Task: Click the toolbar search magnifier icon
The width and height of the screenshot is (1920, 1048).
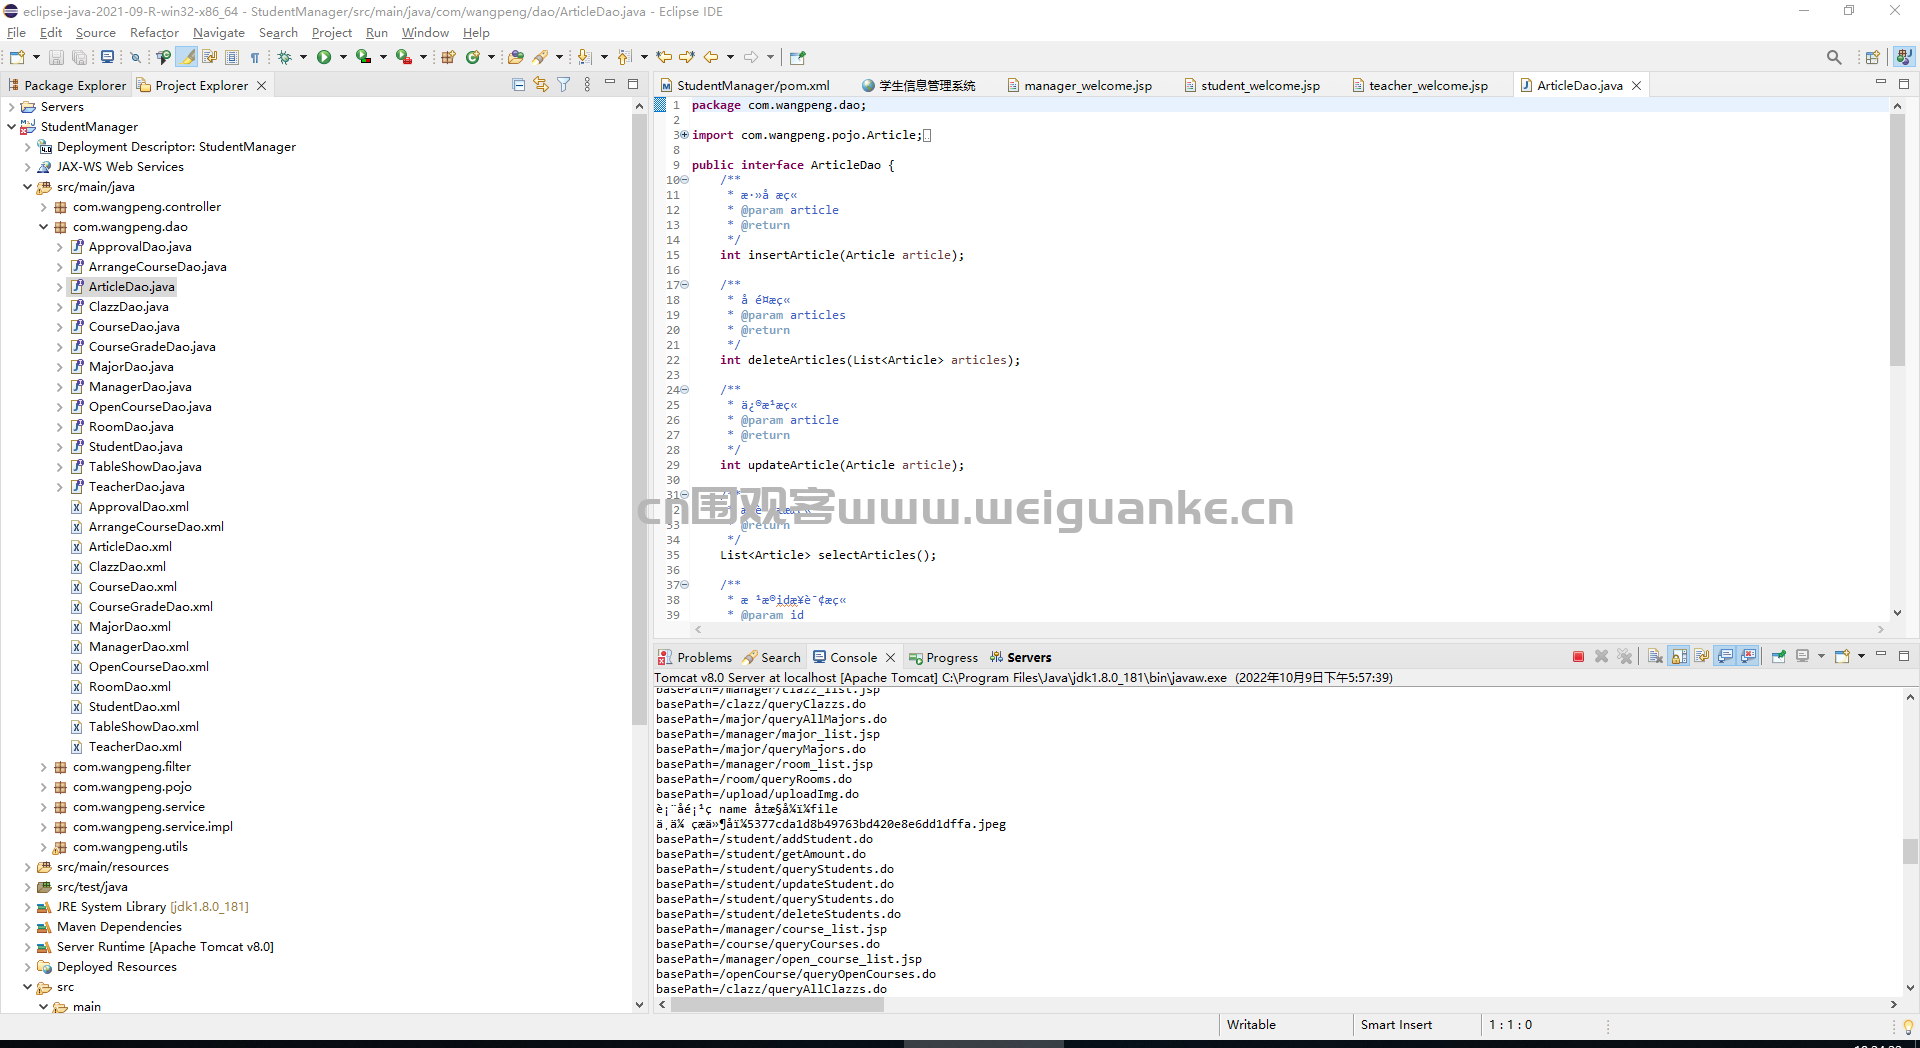Action: click(x=1834, y=57)
